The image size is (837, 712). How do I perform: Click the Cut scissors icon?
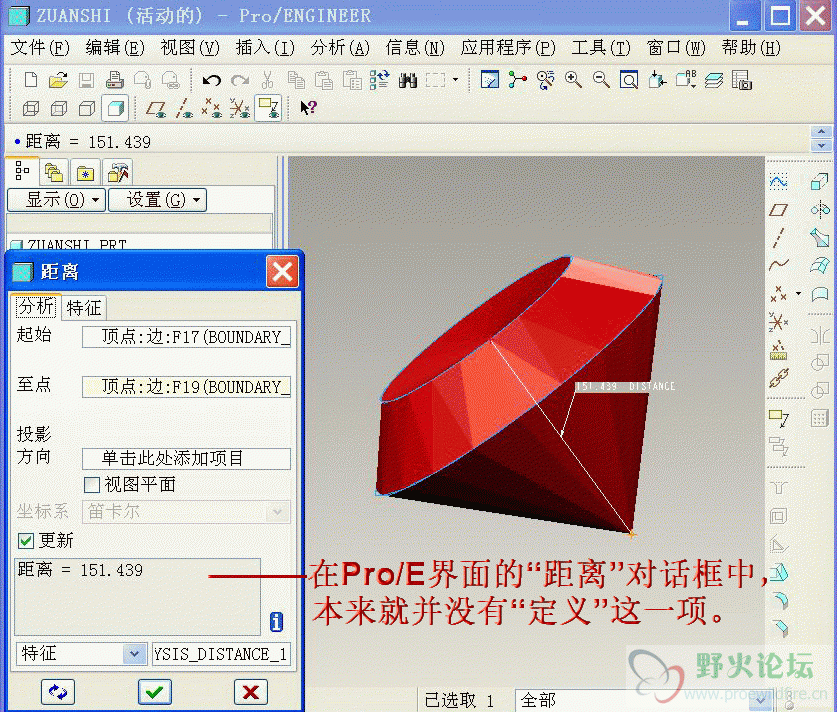[267, 80]
